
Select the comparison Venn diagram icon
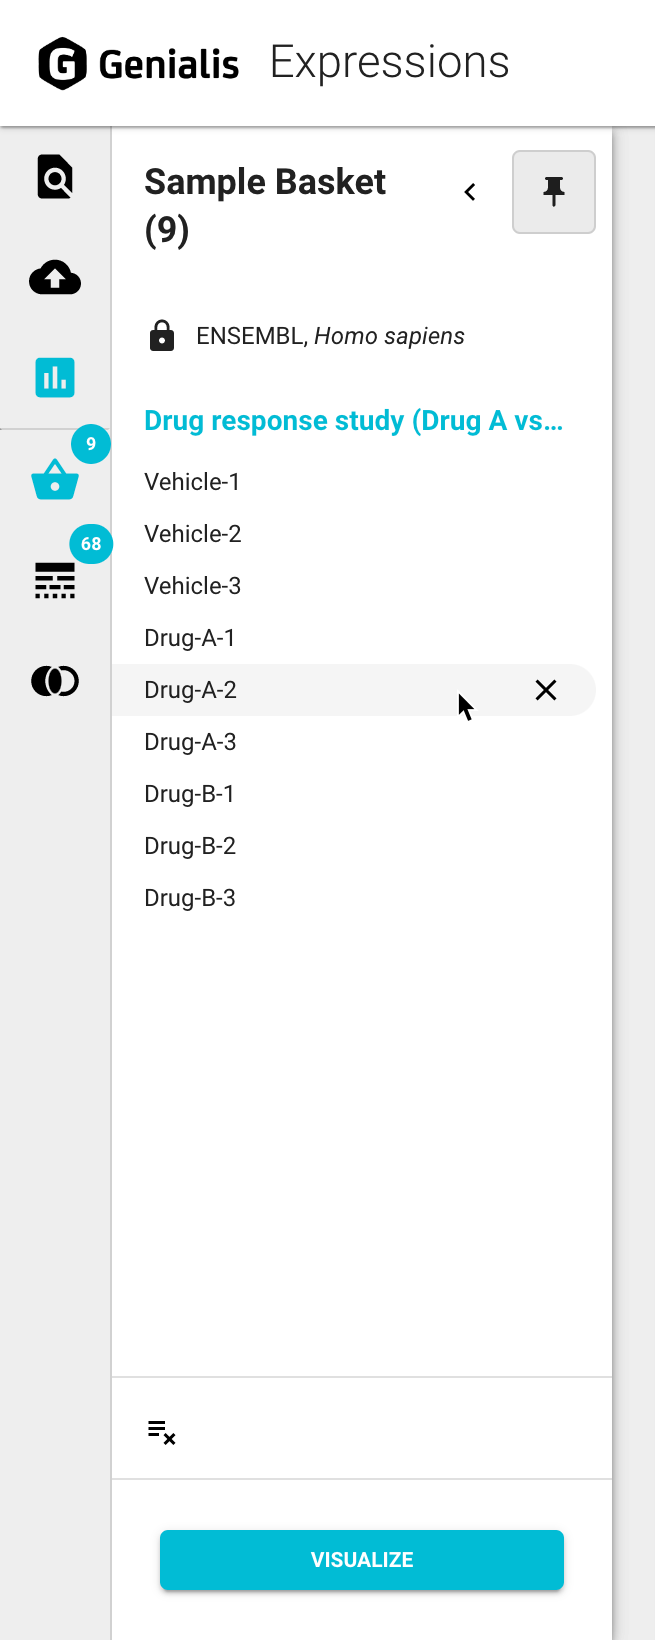point(54,681)
